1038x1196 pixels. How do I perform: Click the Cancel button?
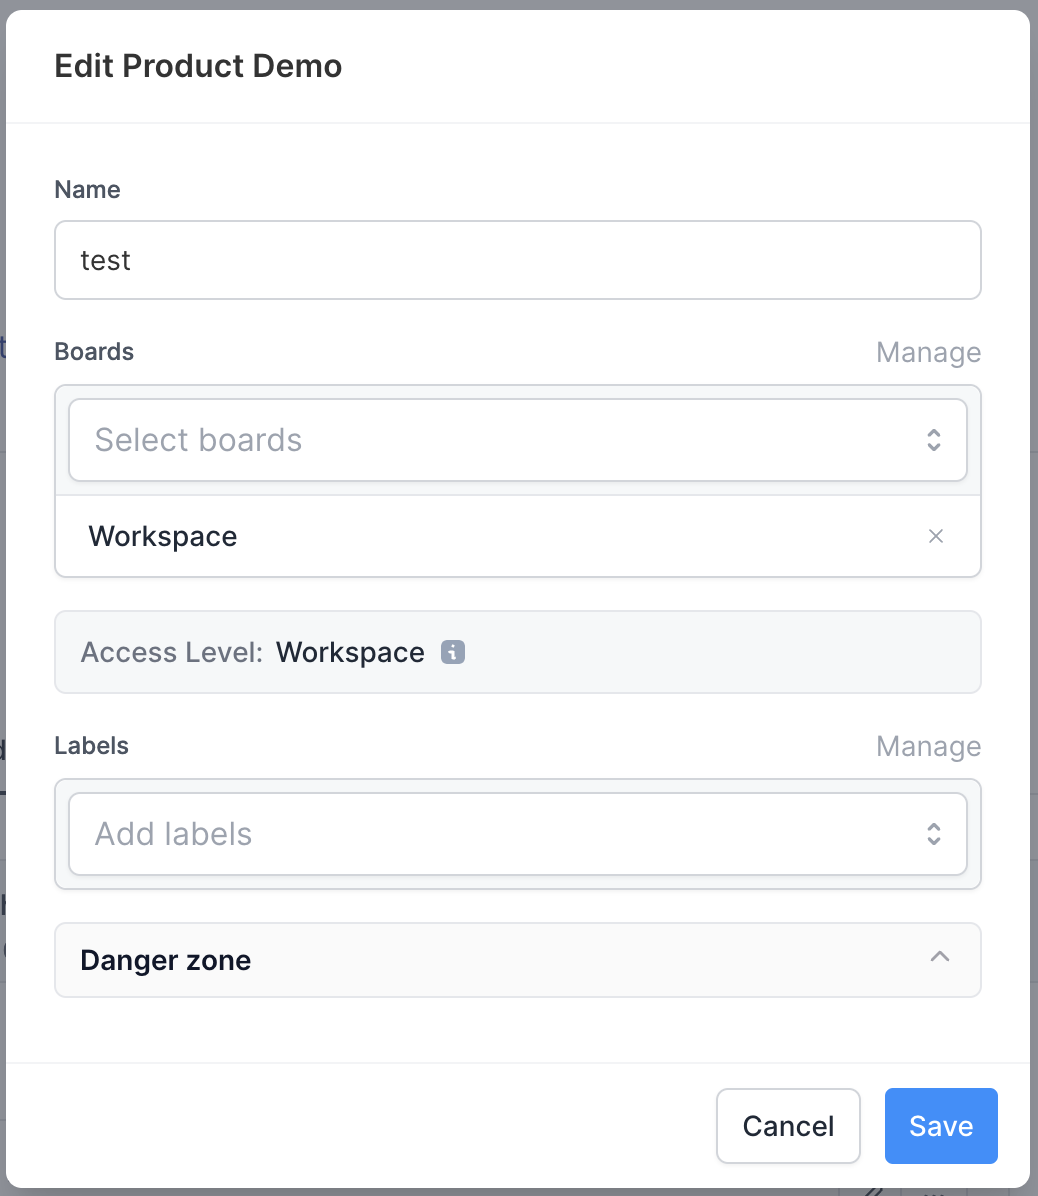point(789,1126)
